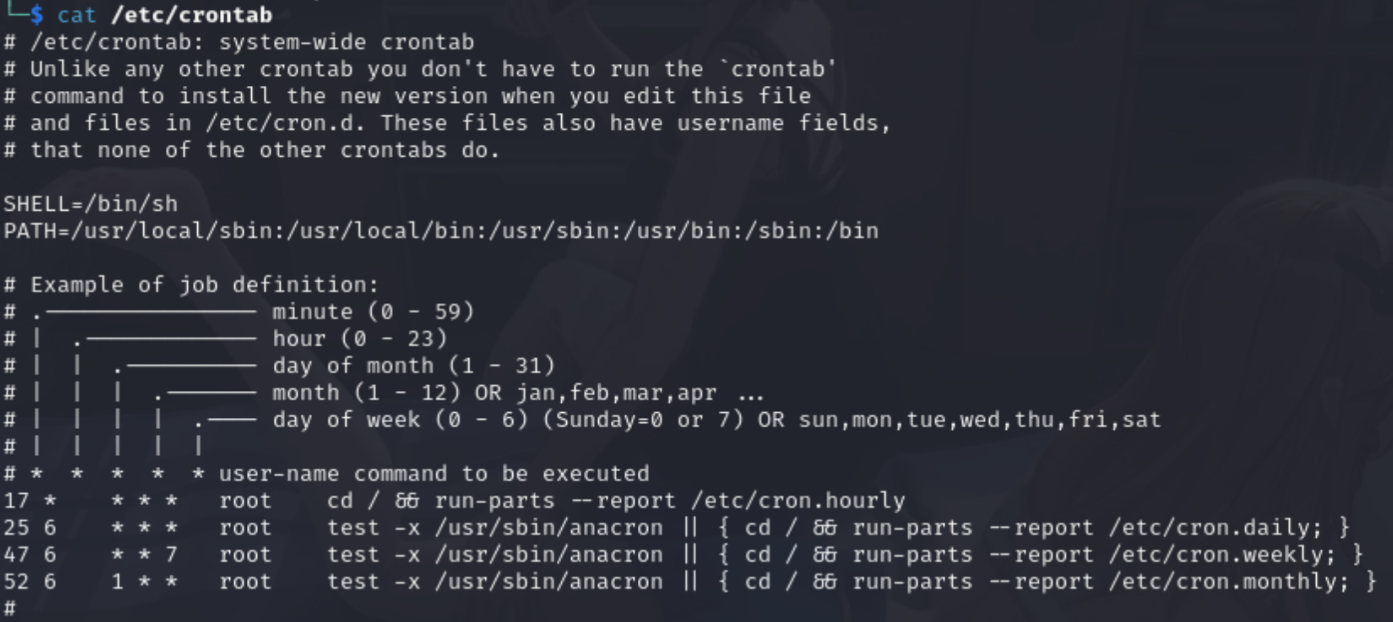Click the SHELL=/bin/sh line
The image size is (1393, 622).
[x=90, y=204]
